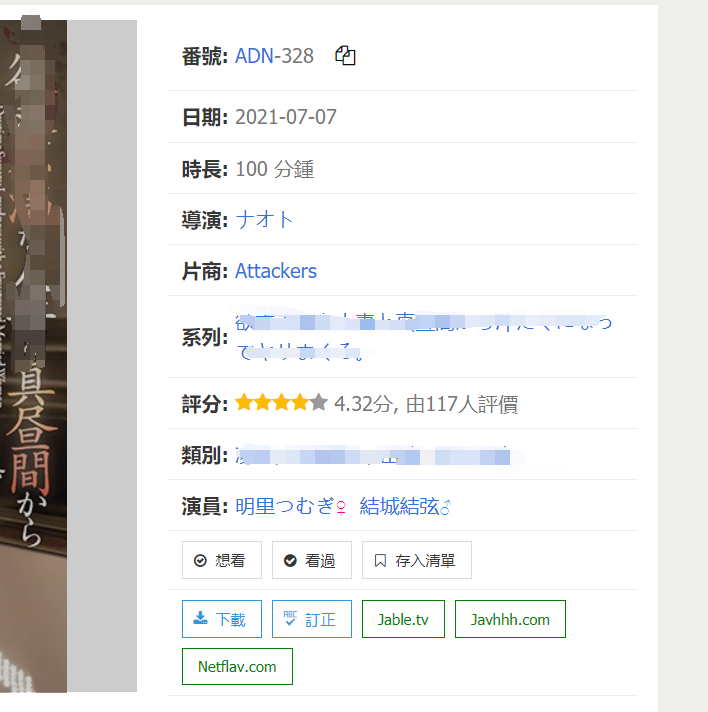The image size is (708, 712).
Task: Click the first gold rating star
Action: pyautogui.click(x=244, y=402)
